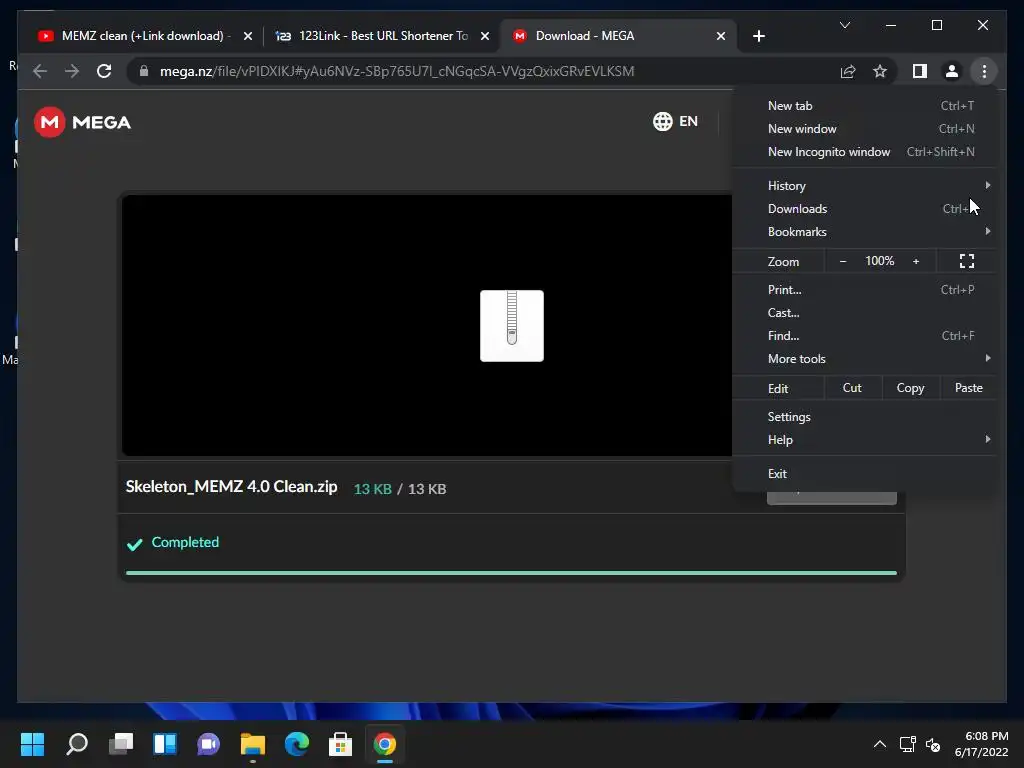Click the network tray icon
Image resolution: width=1024 pixels, height=768 pixels.
(x=907, y=744)
